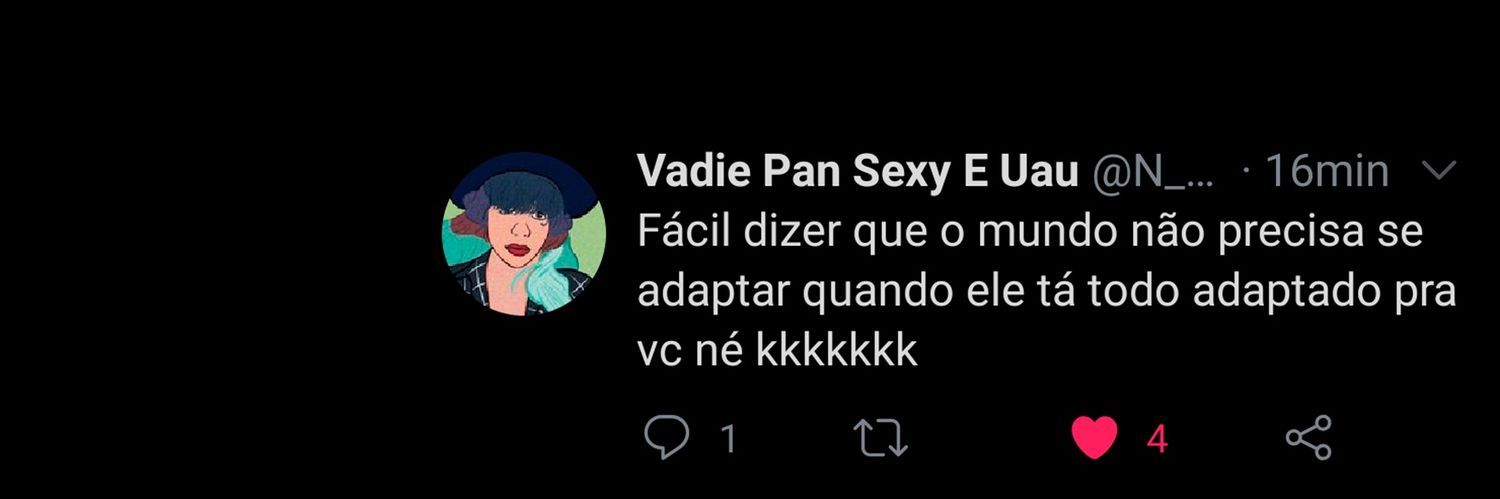Open the reply speech bubble icon
This screenshot has width=1500, height=499.
point(668,437)
